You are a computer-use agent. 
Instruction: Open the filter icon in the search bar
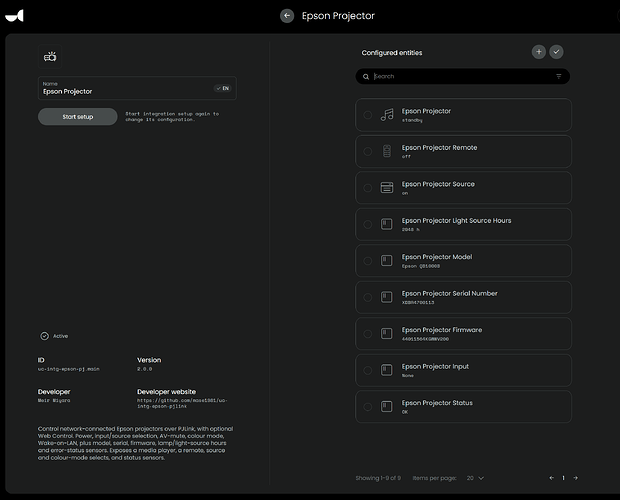click(559, 76)
